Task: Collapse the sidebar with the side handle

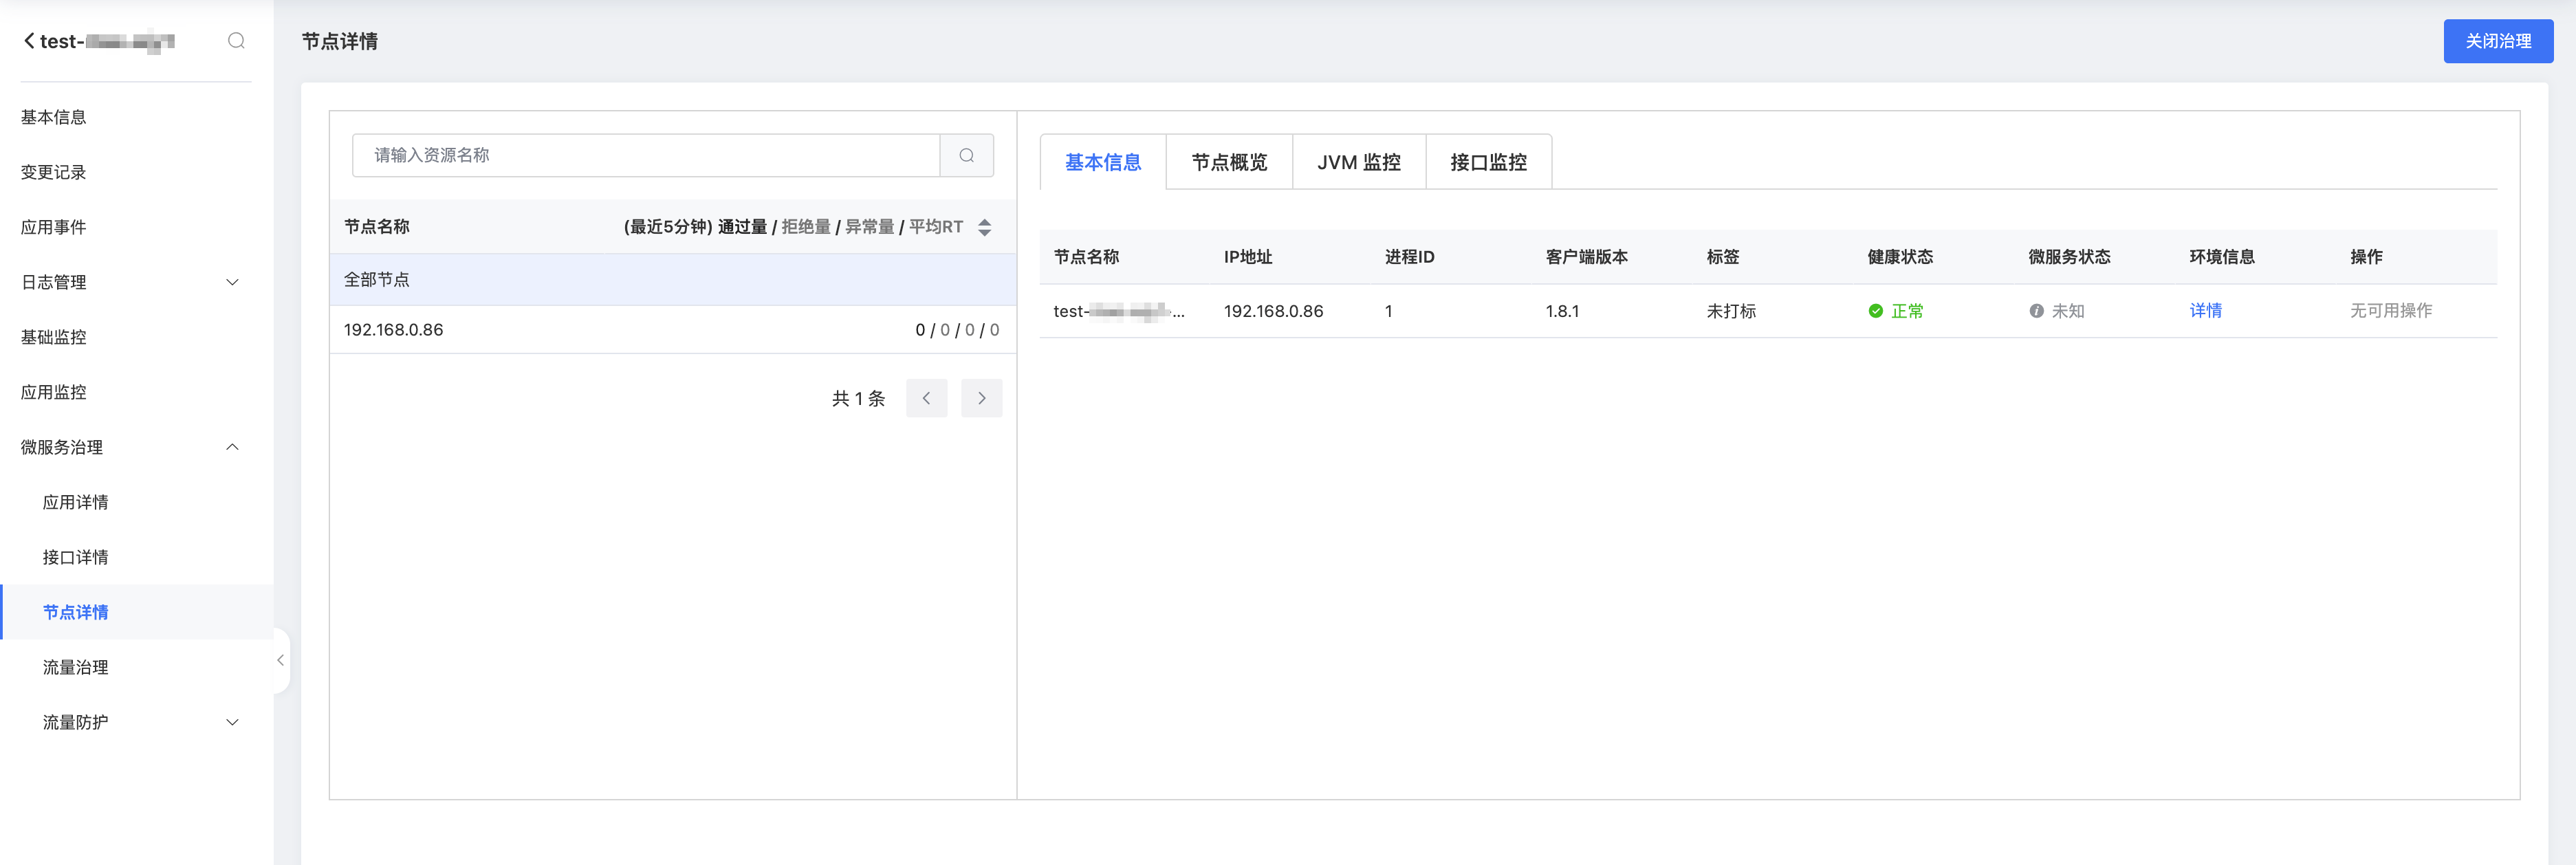Action: [x=280, y=660]
